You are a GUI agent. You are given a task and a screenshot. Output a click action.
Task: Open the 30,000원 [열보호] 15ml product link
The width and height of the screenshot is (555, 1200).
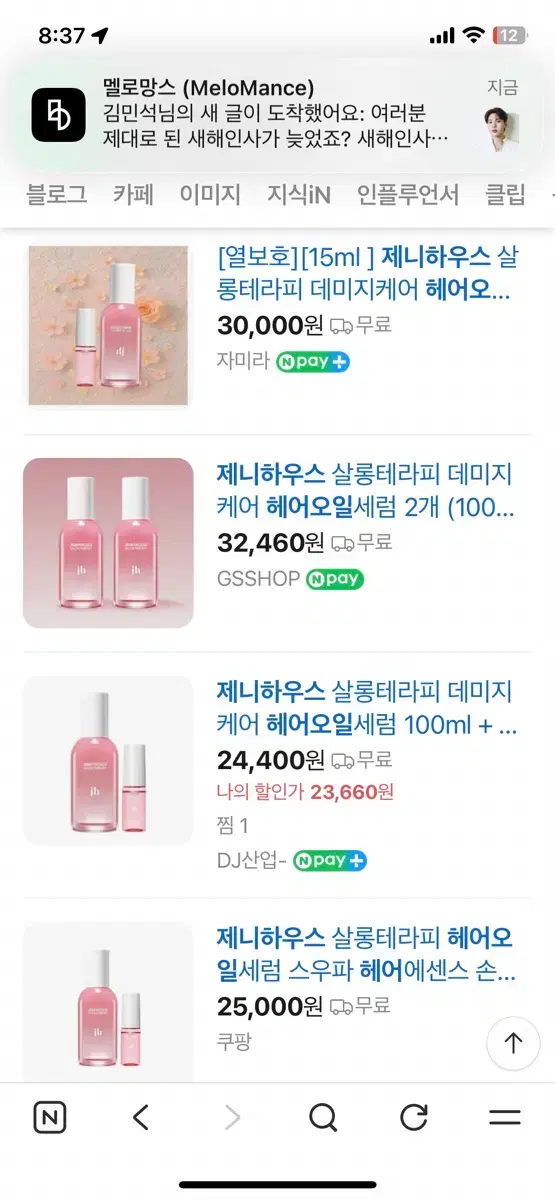365,273
